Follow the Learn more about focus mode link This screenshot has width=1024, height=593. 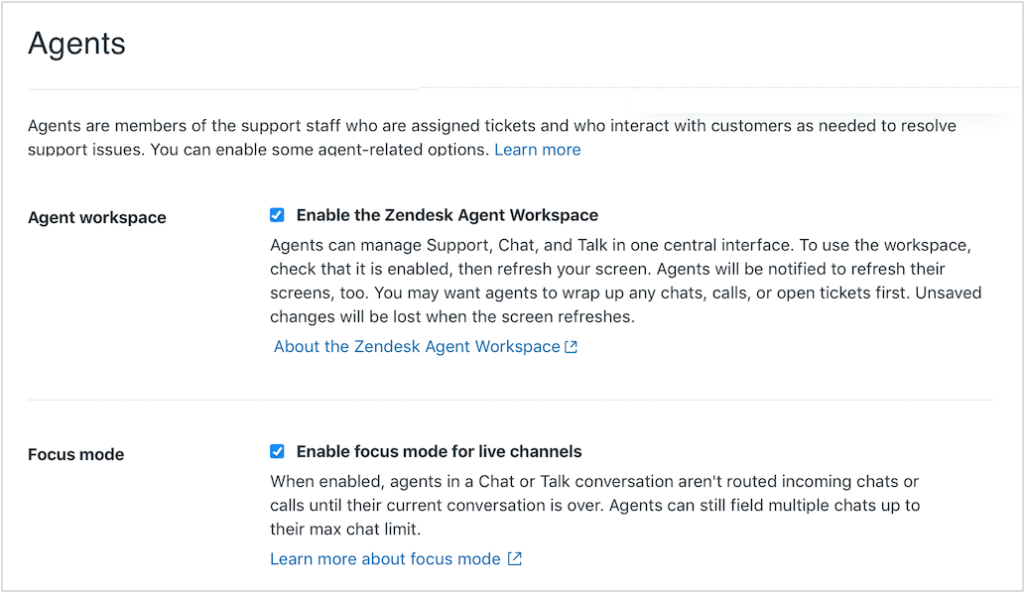[385, 559]
